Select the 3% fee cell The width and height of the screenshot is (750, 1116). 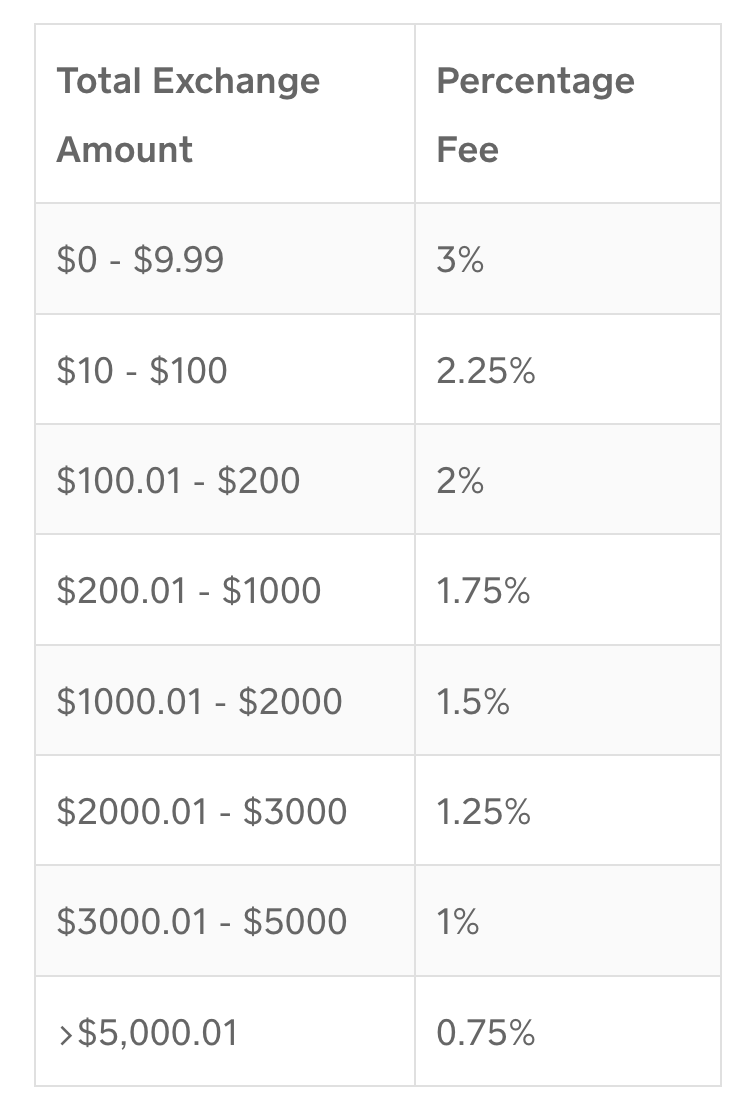point(568,259)
